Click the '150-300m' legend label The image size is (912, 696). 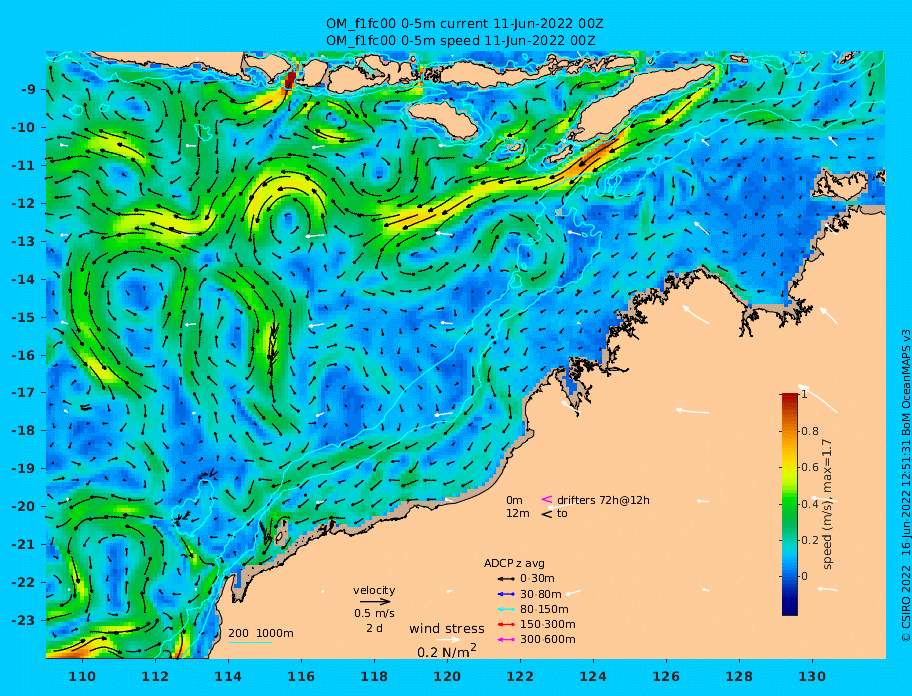pos(547,624)
